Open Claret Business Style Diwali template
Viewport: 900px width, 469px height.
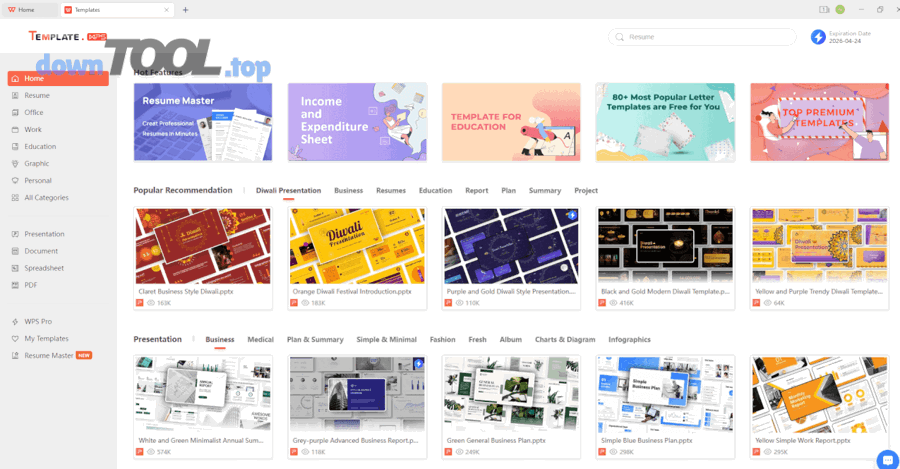203,258
